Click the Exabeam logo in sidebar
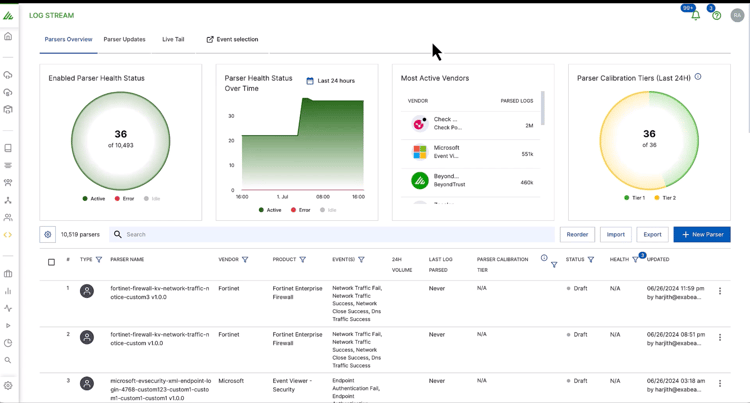750x403 pixels. (x=8, y=16)
